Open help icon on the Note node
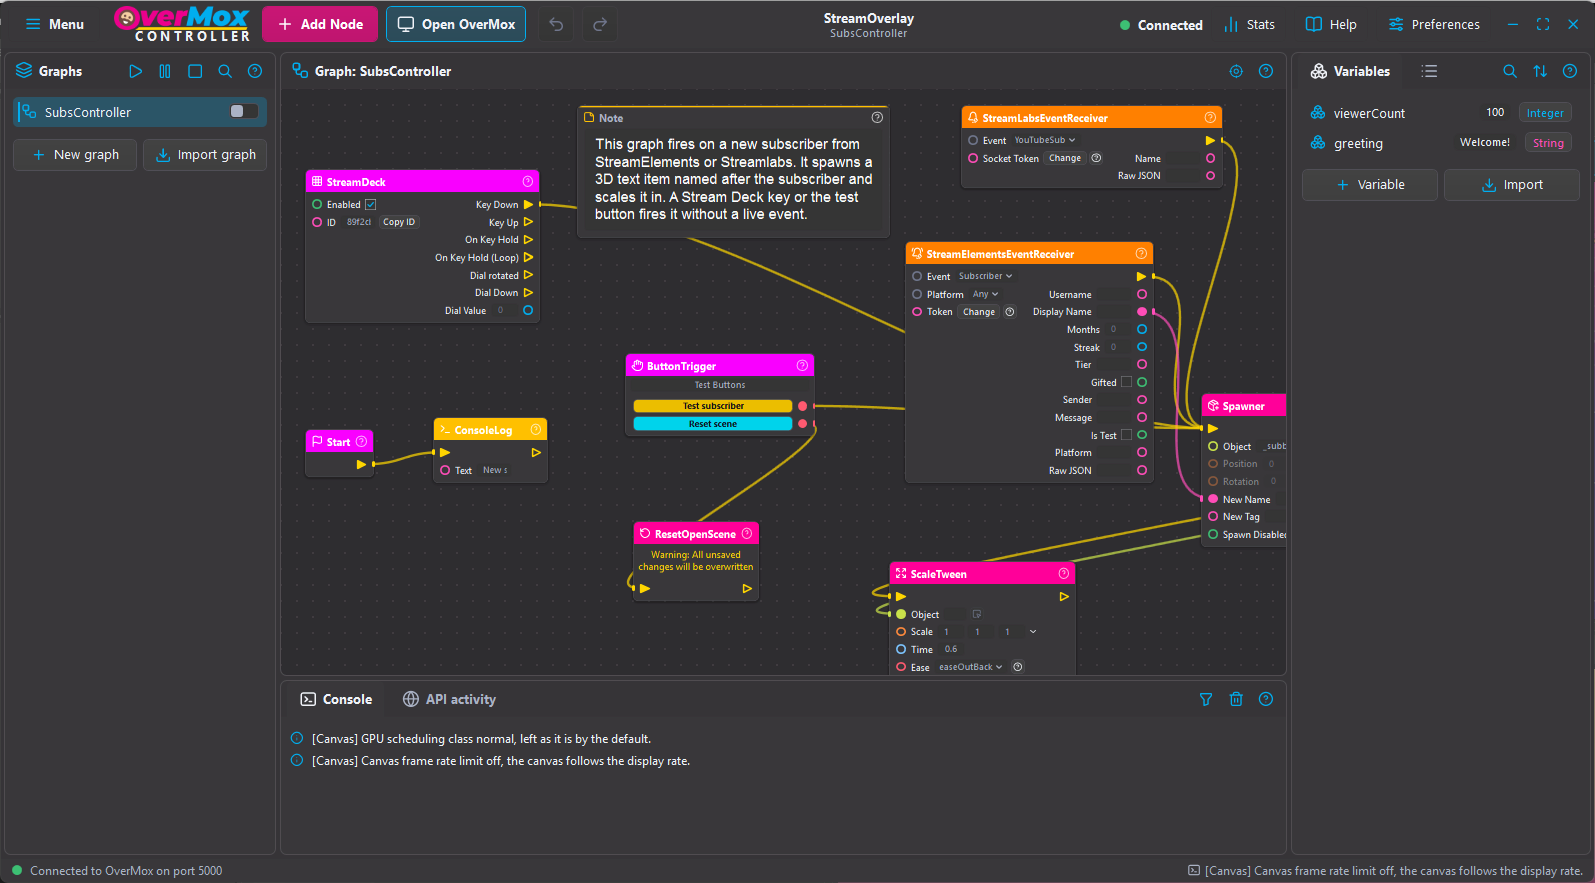1595x883 pixels. pyautogui.click(x=877, y=117)
